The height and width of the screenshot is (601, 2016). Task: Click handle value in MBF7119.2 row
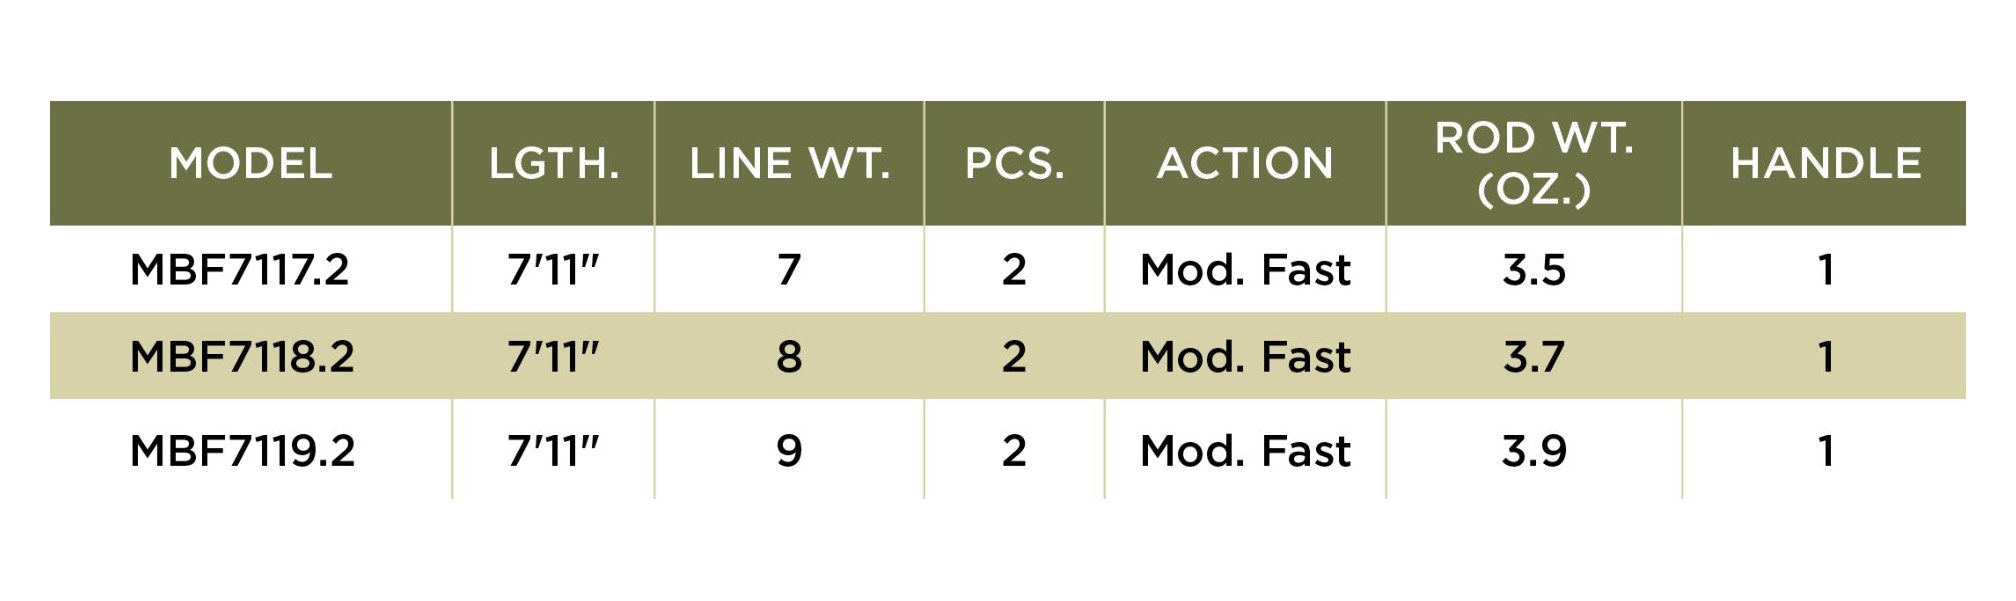click(1826, 451)
